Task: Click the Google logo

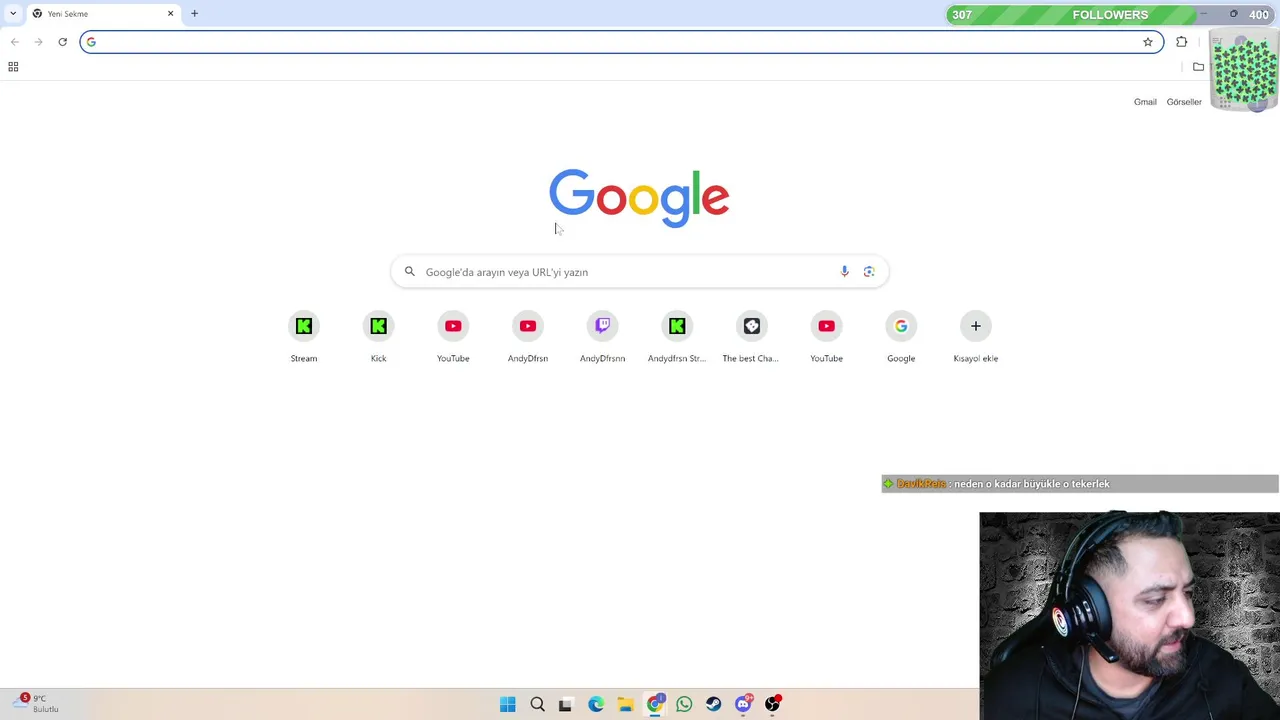Action: click(639, 198)
